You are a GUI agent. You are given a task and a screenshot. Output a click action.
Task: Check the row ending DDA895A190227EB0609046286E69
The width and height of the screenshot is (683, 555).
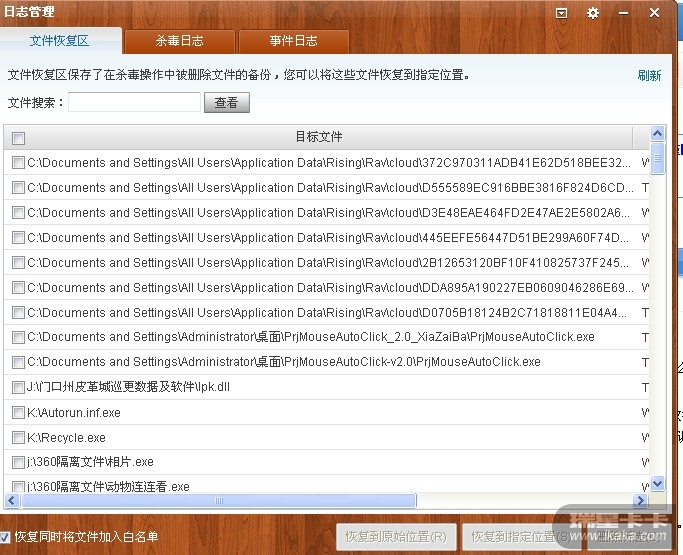[x=18, y=288]
